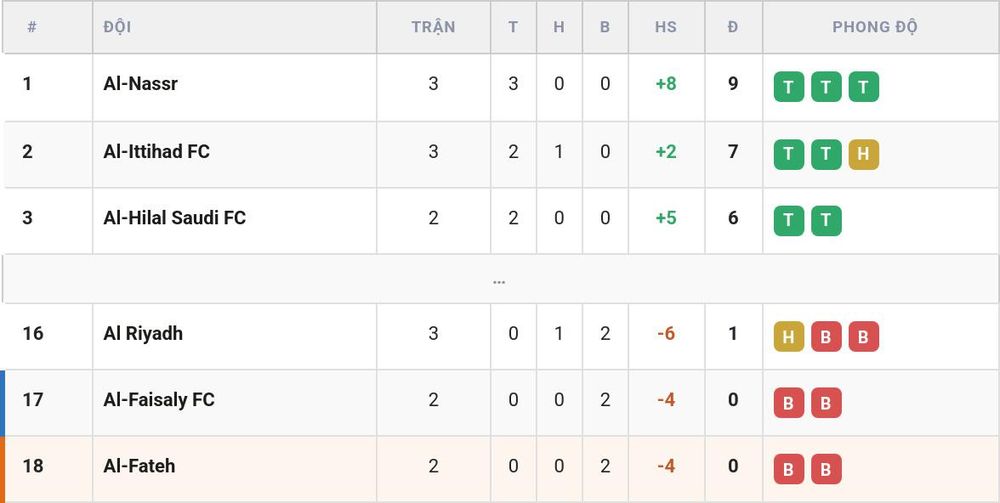Image resolution: width=1000 pixels, height=503 pixels.
Task: Click Al-Faisaly FC's first red B badge
Action: tap(788, 403)
